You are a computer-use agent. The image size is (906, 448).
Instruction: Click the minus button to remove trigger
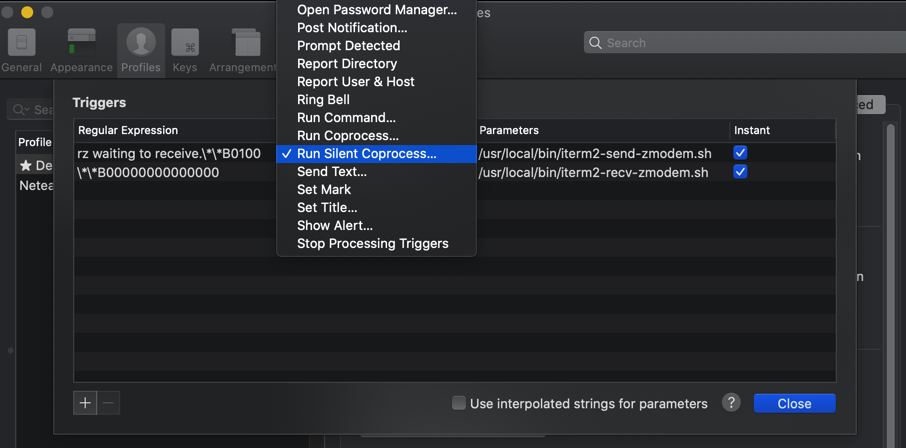109,403
